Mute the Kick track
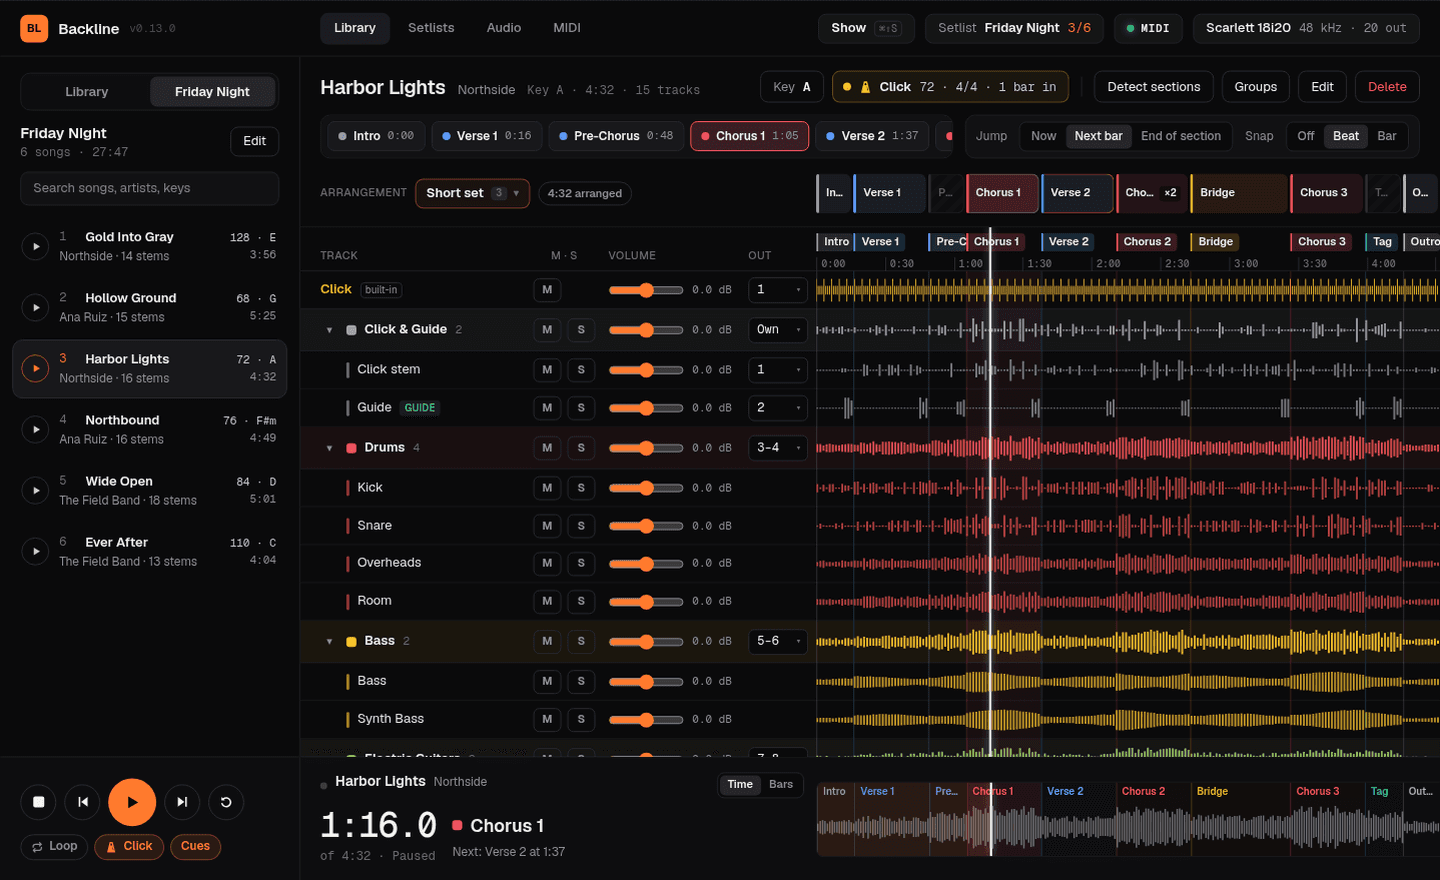Screen dimensions: 1440x880 [547, 488]
